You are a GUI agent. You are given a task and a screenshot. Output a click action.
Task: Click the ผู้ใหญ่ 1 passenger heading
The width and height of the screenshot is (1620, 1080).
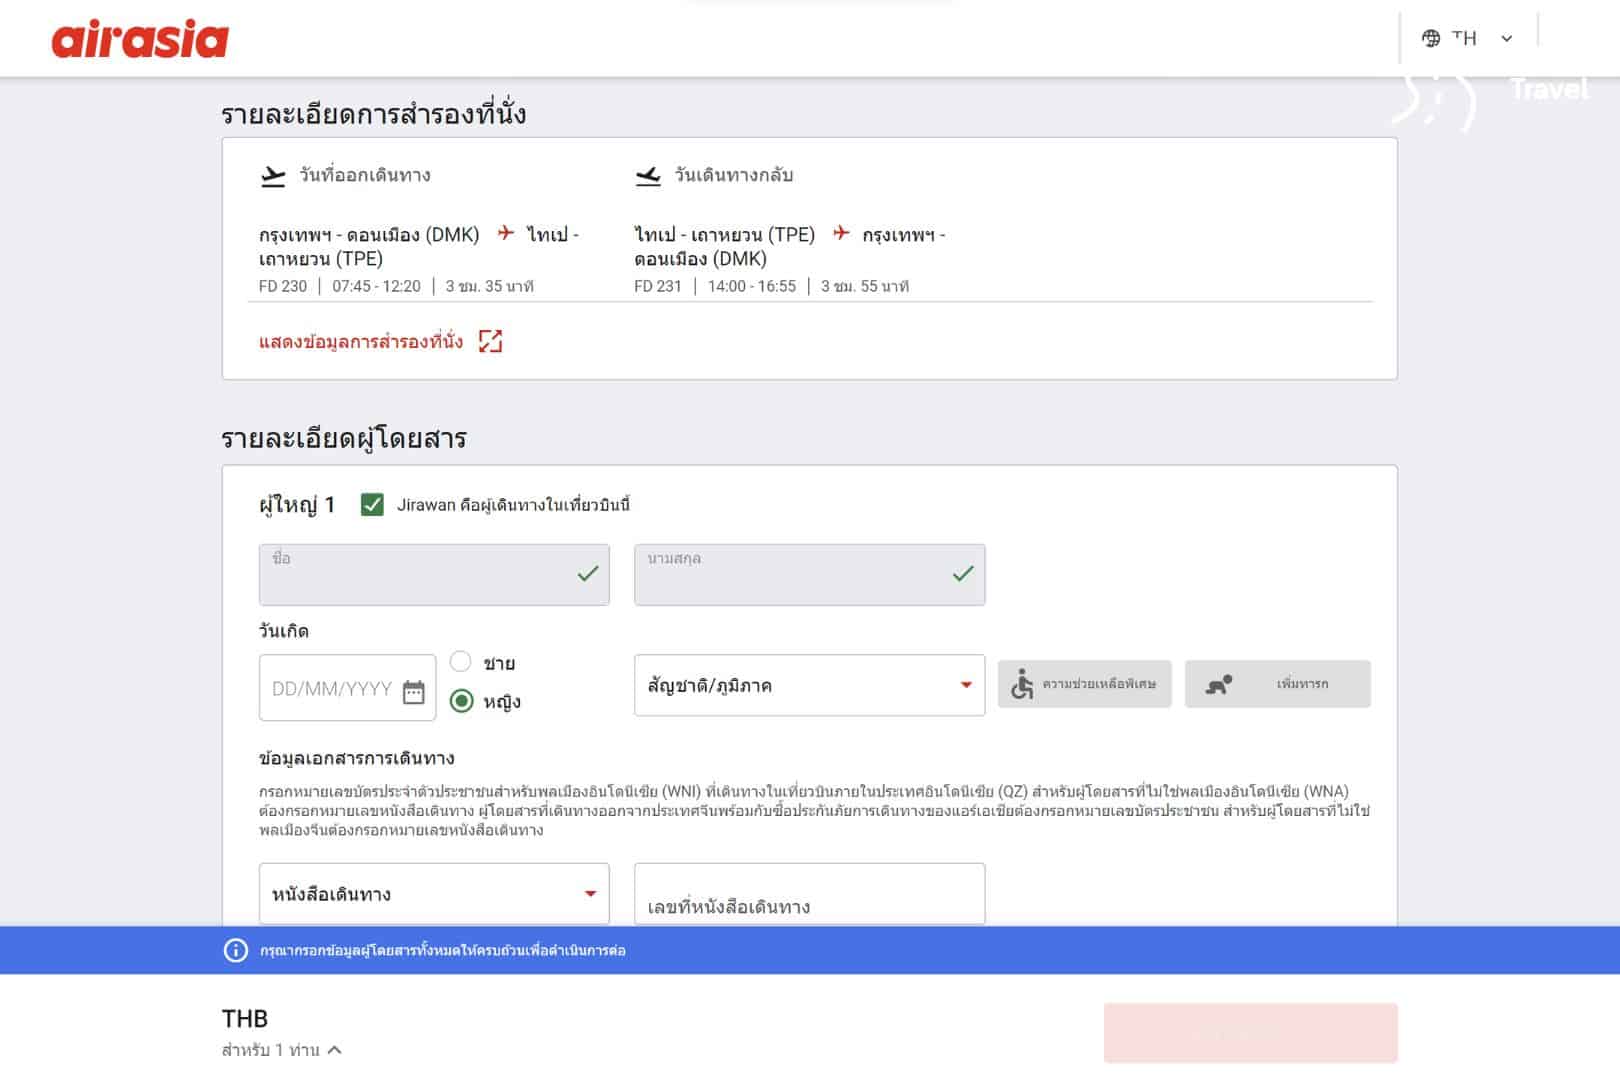[x=297, y=505]
